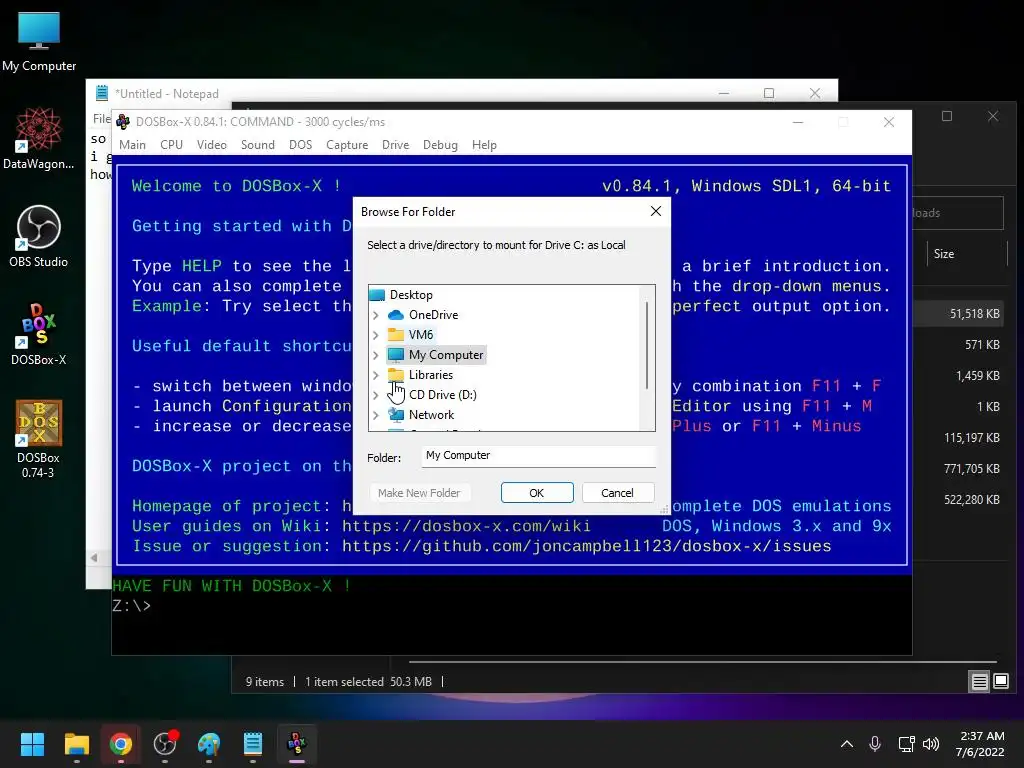Select My Computer in the folder tree
Image resolution: width=1024 pixels, height=768 pixels.
pyautogui.click(x=446, y=355)
